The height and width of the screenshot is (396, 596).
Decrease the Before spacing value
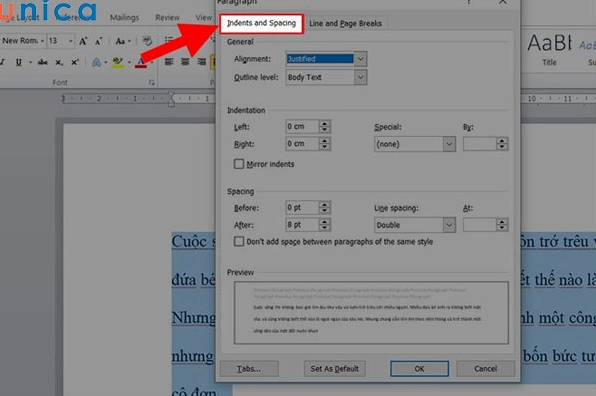point(325,211)
